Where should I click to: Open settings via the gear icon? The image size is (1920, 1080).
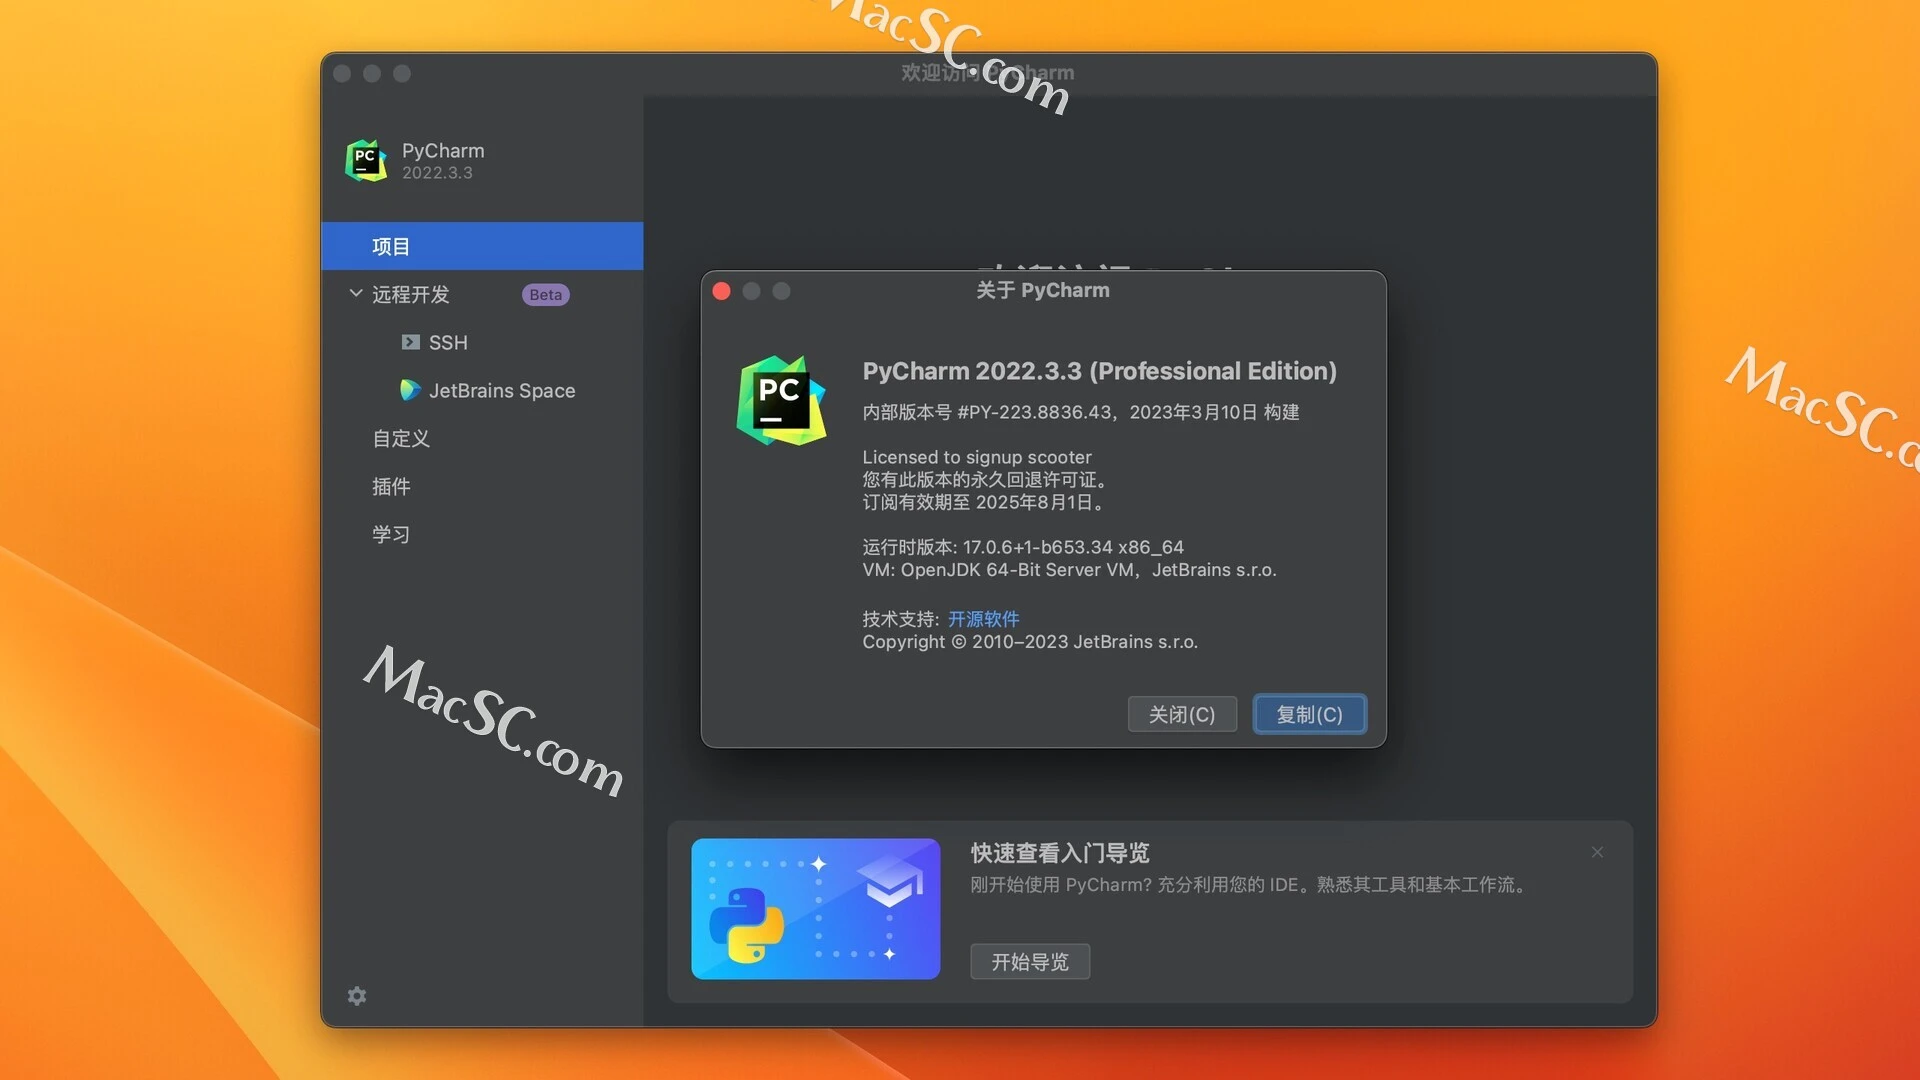pos(357,996)
